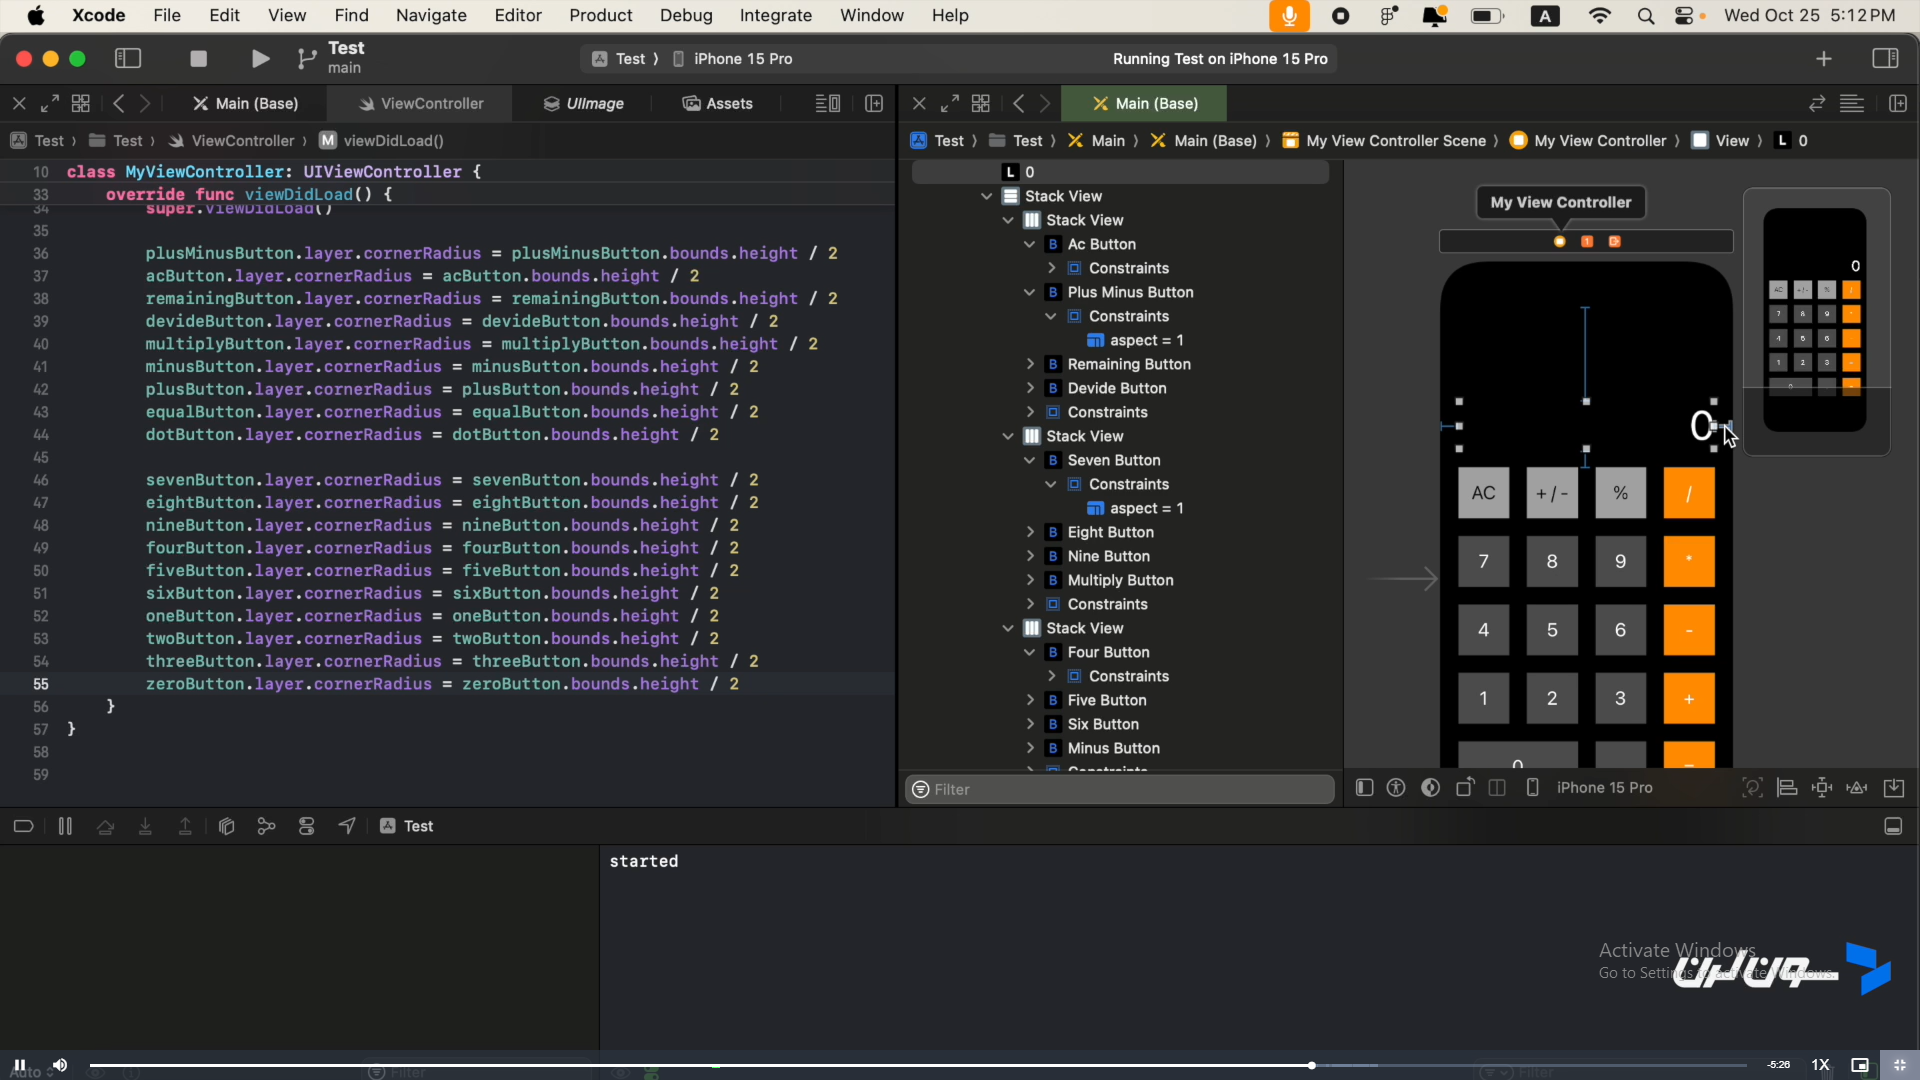Pause program execution in debug bar
Viewport: 1920px width, 1080px height.
[x=65, y=826]
